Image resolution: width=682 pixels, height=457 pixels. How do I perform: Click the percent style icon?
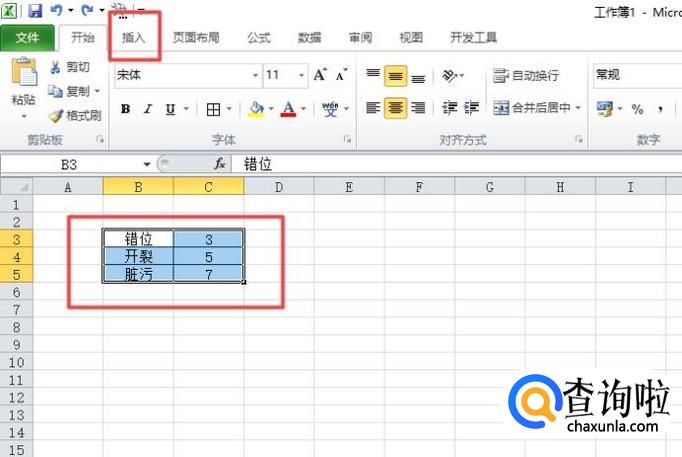pyautogui.click(x=637, y=109)
